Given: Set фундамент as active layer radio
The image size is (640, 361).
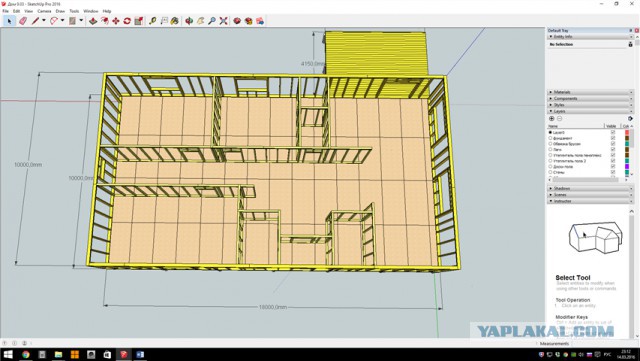Looking at the screenshot, I should 551,138.
